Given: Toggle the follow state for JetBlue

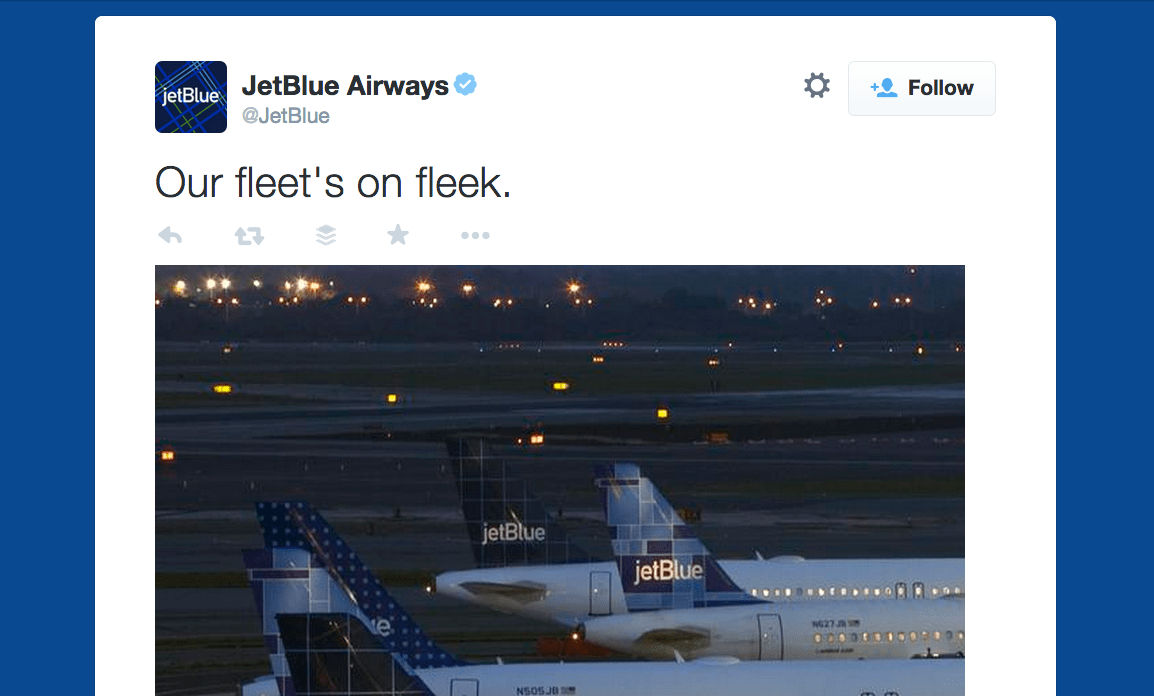Looking at the screenshot, I should click(x=921, y=87).
